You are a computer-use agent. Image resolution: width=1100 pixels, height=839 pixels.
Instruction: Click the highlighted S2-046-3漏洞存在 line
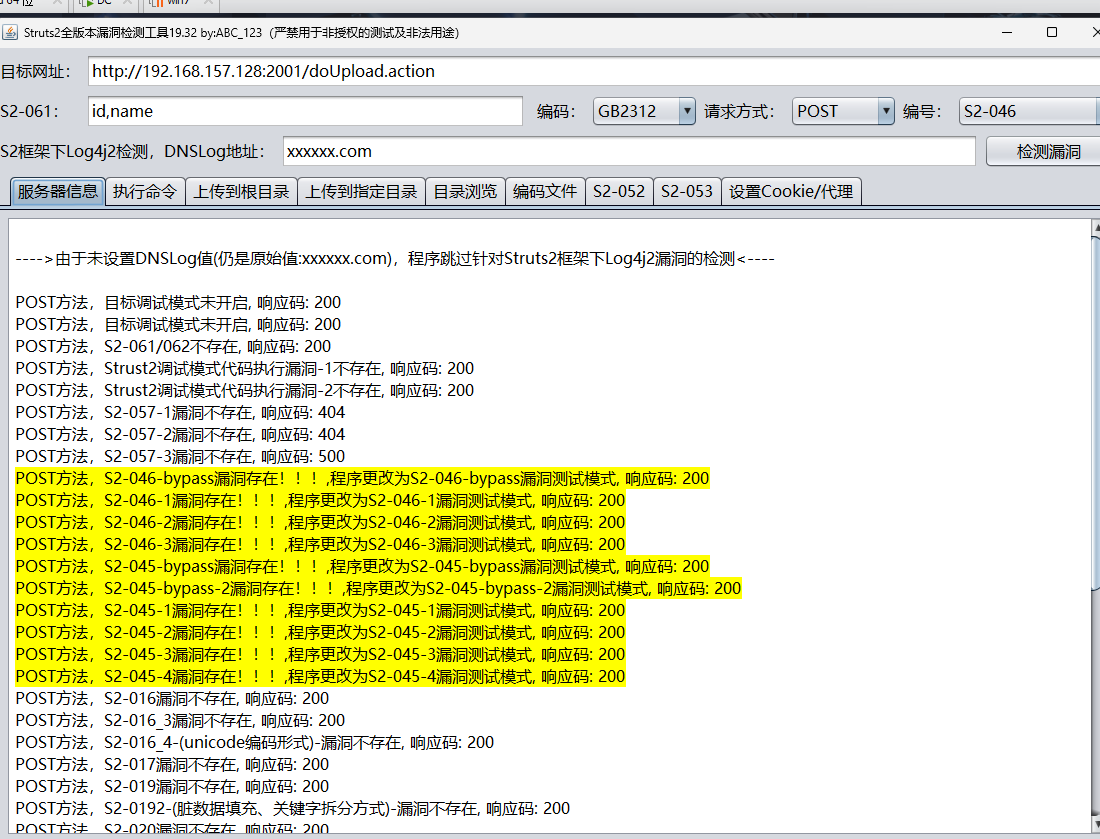[320, 544]
